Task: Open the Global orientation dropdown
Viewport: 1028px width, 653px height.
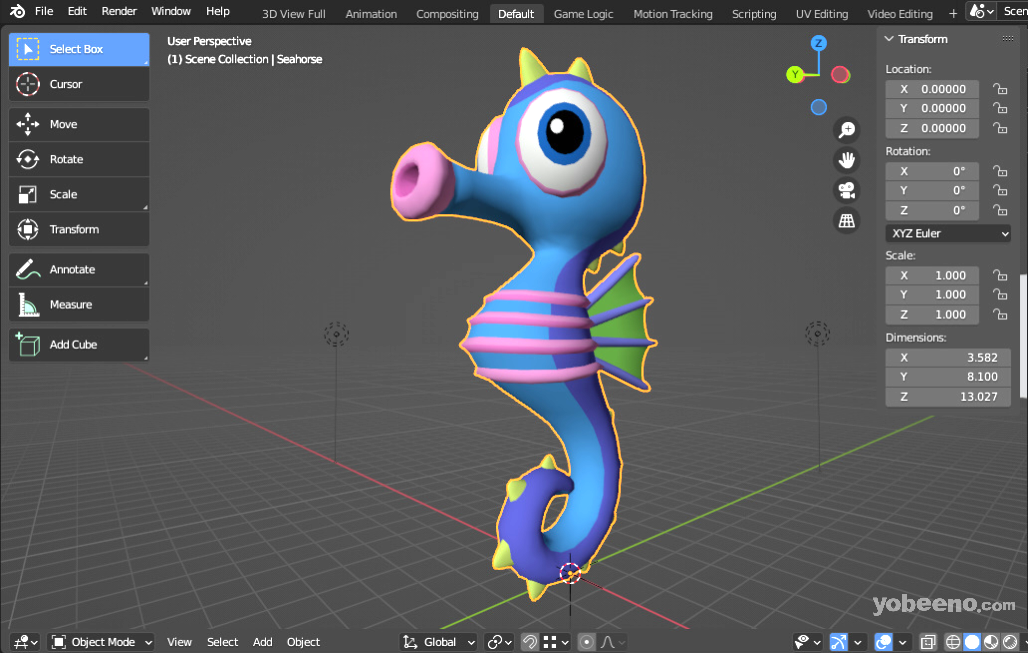Action: (439, 642)
